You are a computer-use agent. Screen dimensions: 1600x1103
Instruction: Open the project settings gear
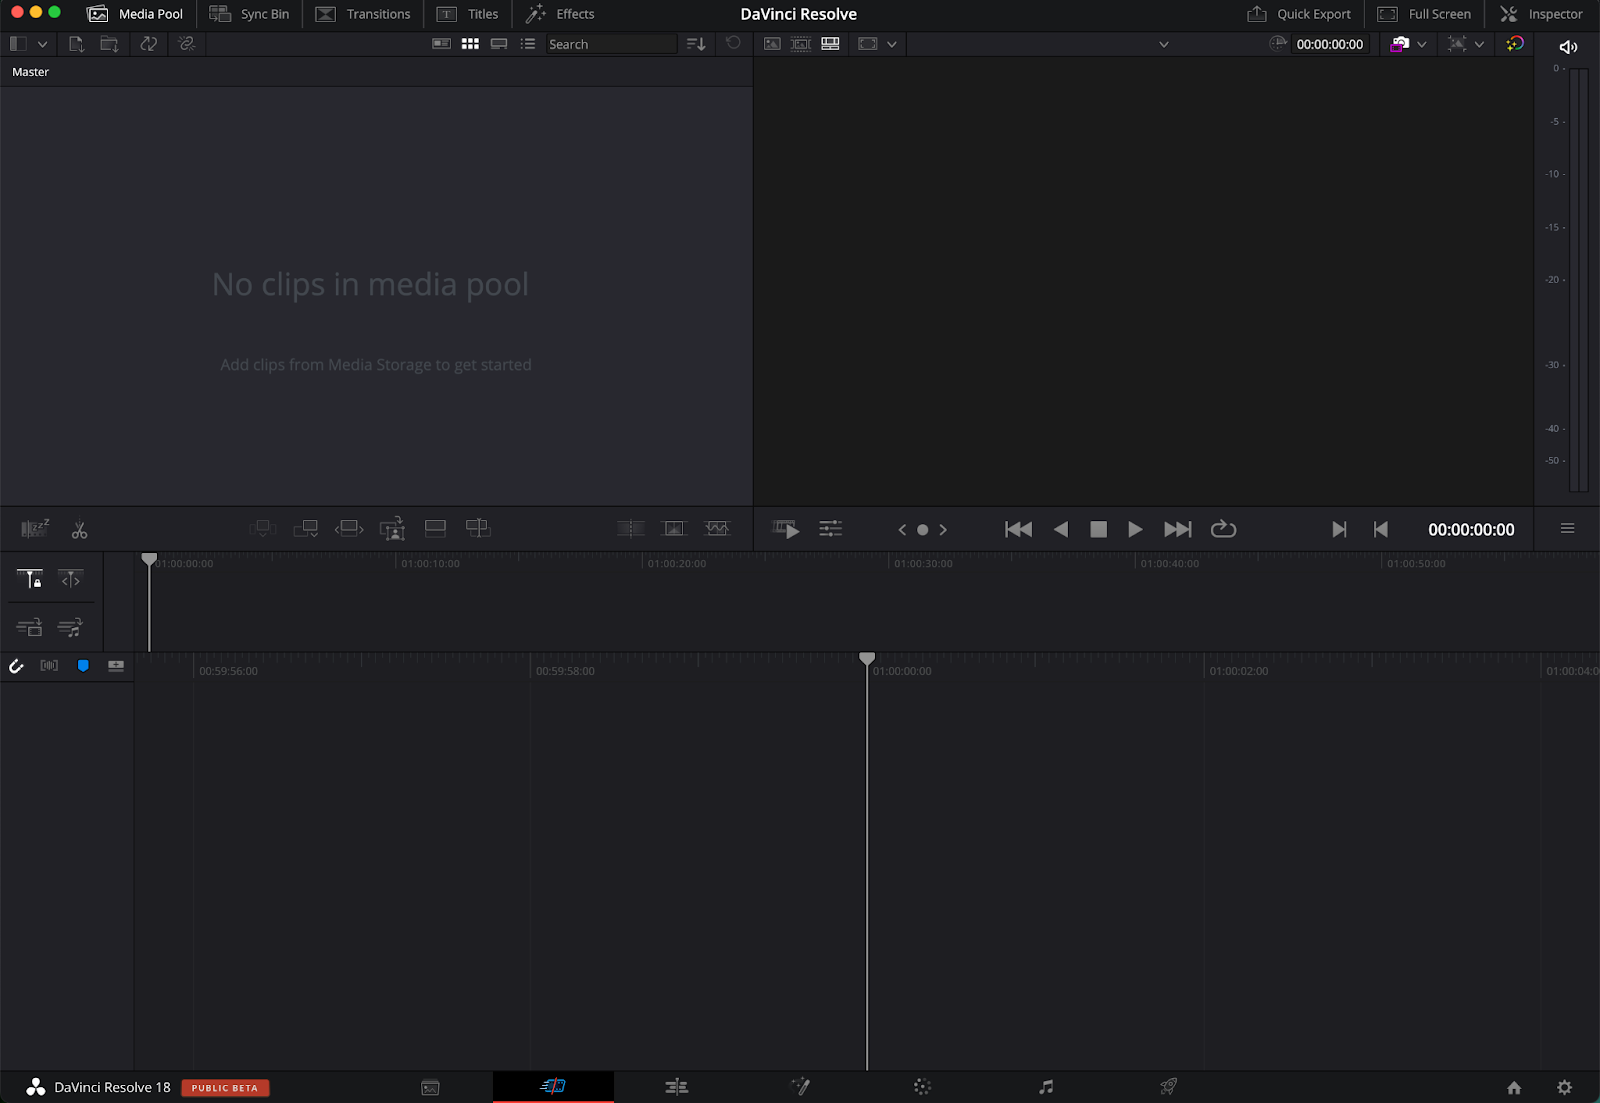pos(1565,1086)
